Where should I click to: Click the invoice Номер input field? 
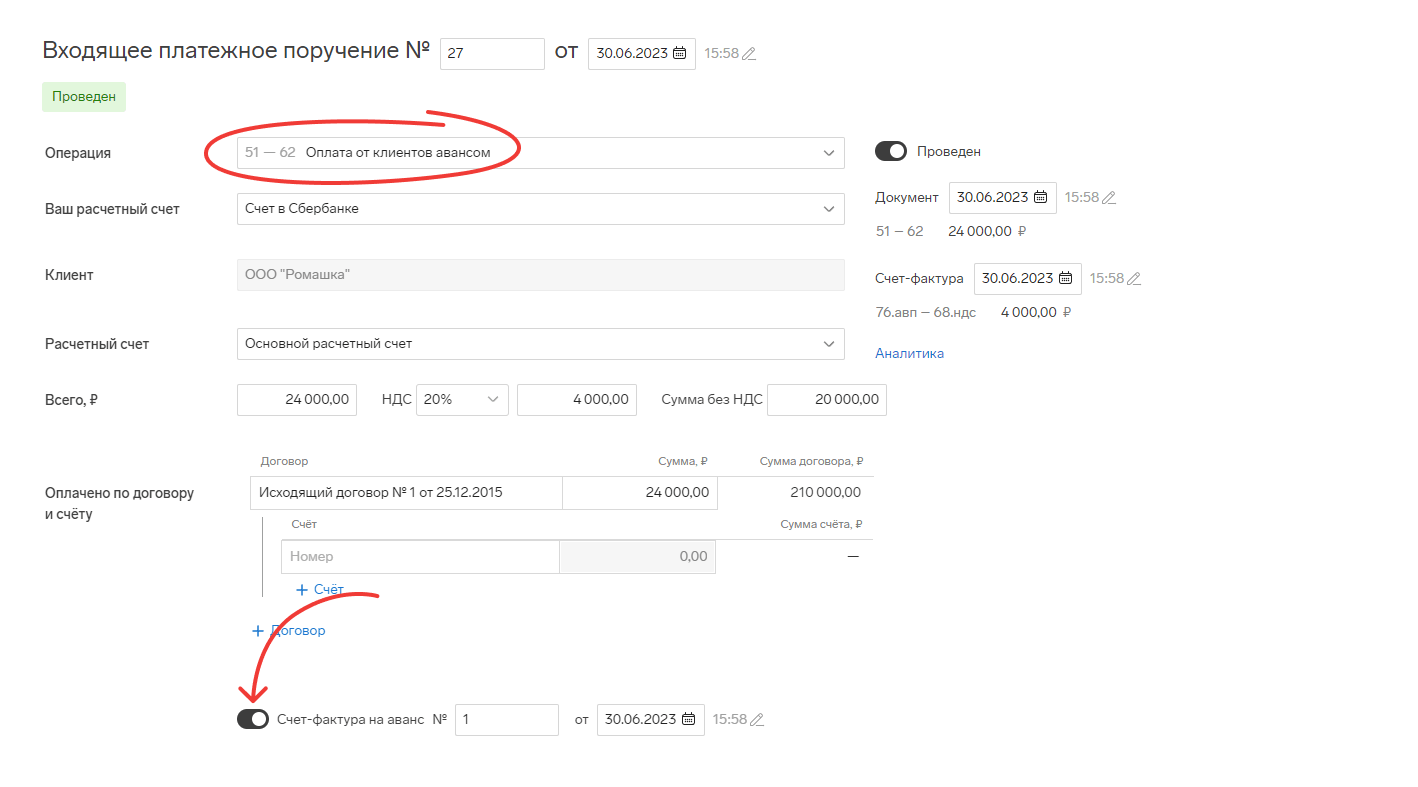420,557
